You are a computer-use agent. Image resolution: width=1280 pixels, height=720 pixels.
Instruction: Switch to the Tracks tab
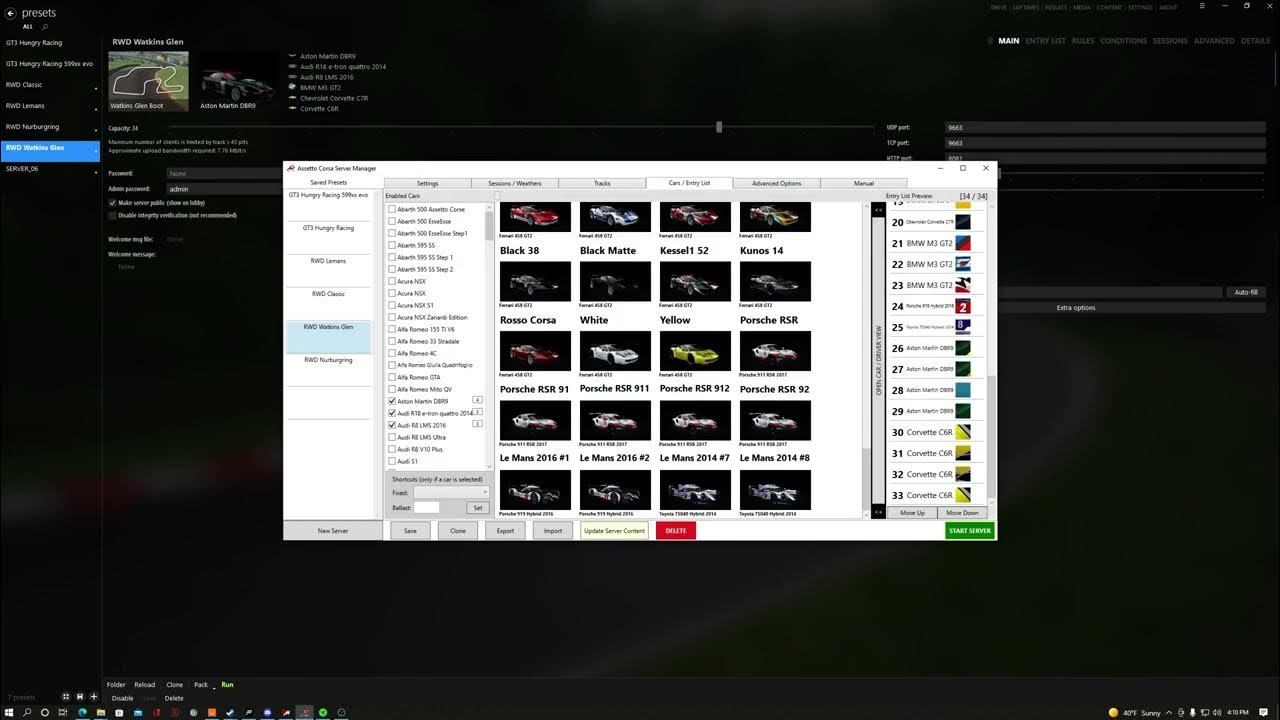click(x=602, y=183)
